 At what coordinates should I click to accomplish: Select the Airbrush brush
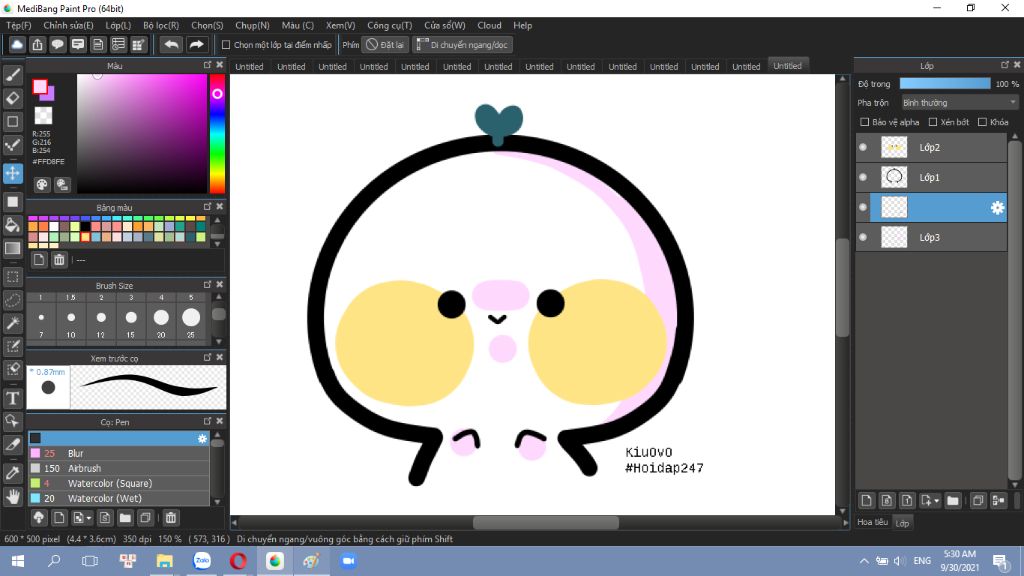118,468
